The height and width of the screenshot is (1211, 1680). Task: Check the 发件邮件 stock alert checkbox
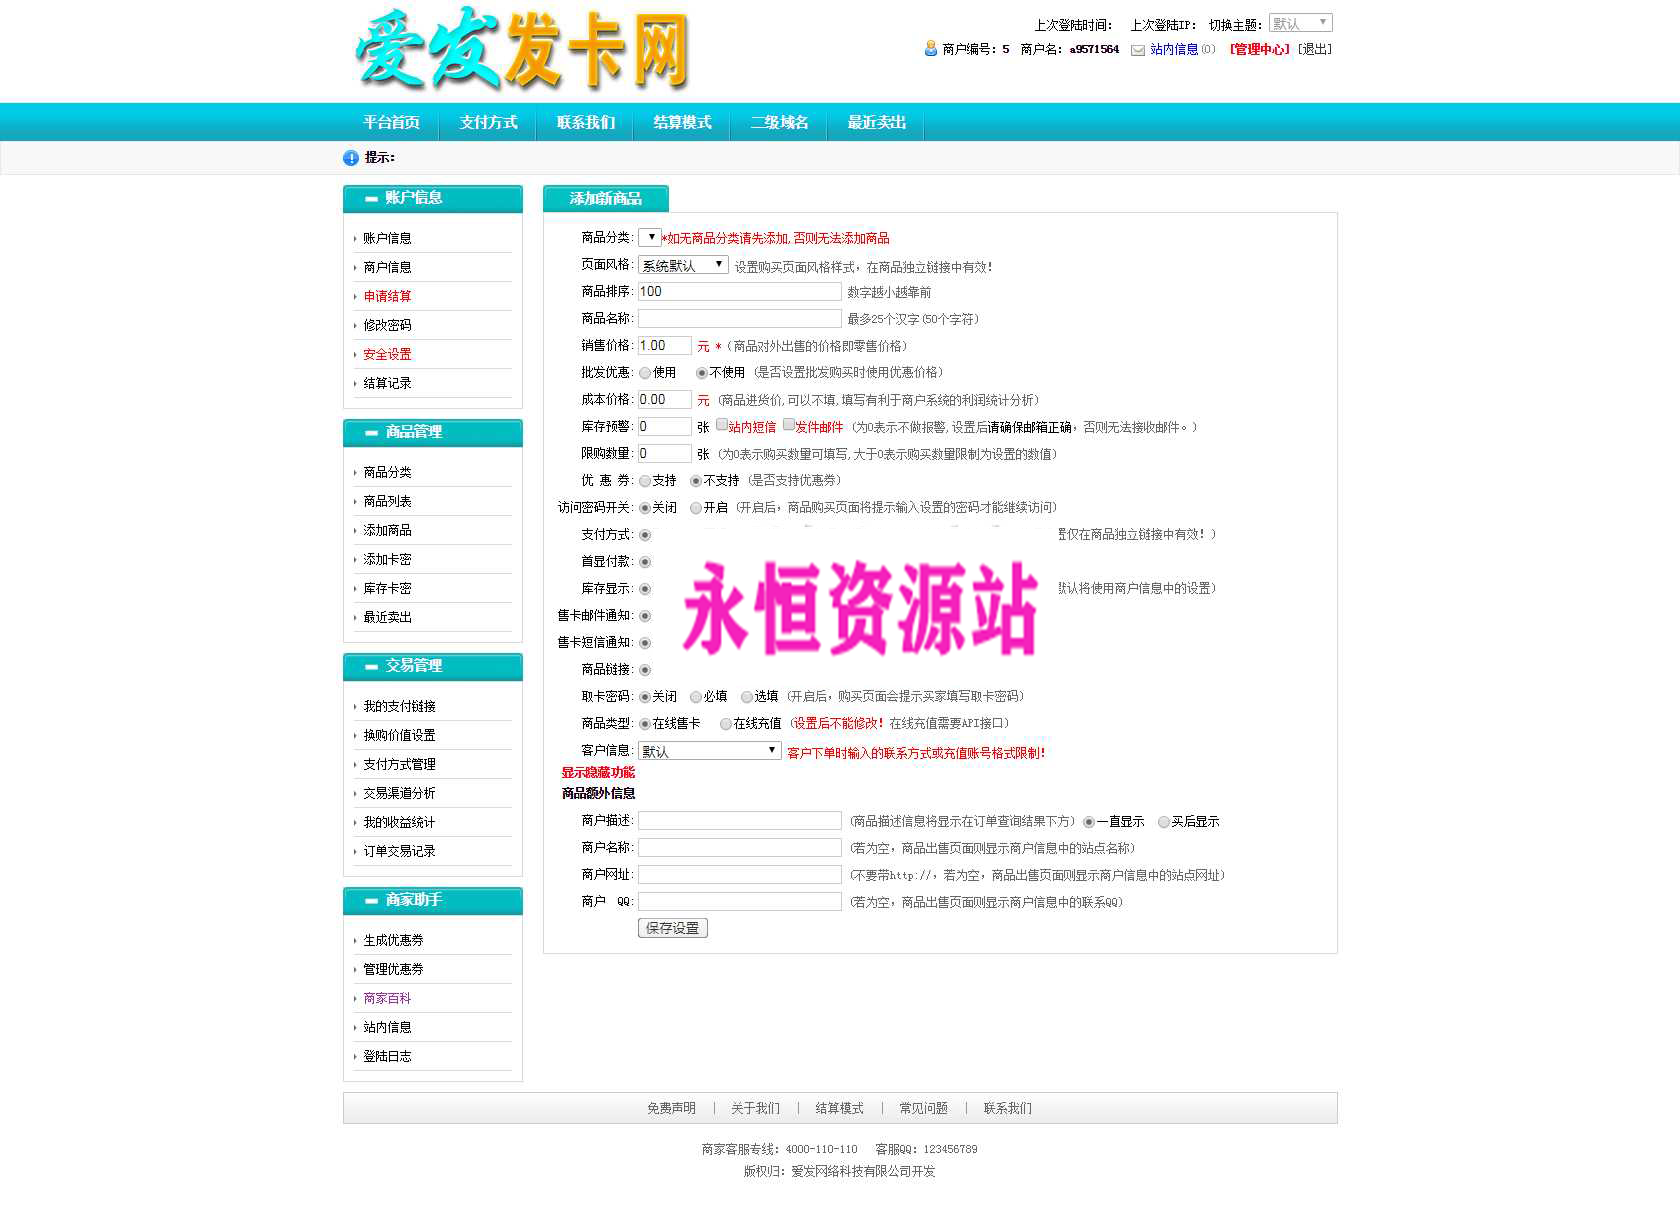pos(789,425)
